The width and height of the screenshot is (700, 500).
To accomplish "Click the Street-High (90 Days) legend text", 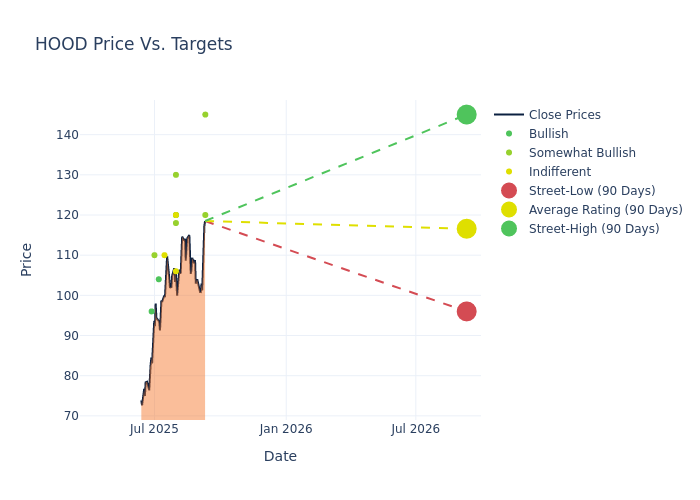I will point(594,229).
